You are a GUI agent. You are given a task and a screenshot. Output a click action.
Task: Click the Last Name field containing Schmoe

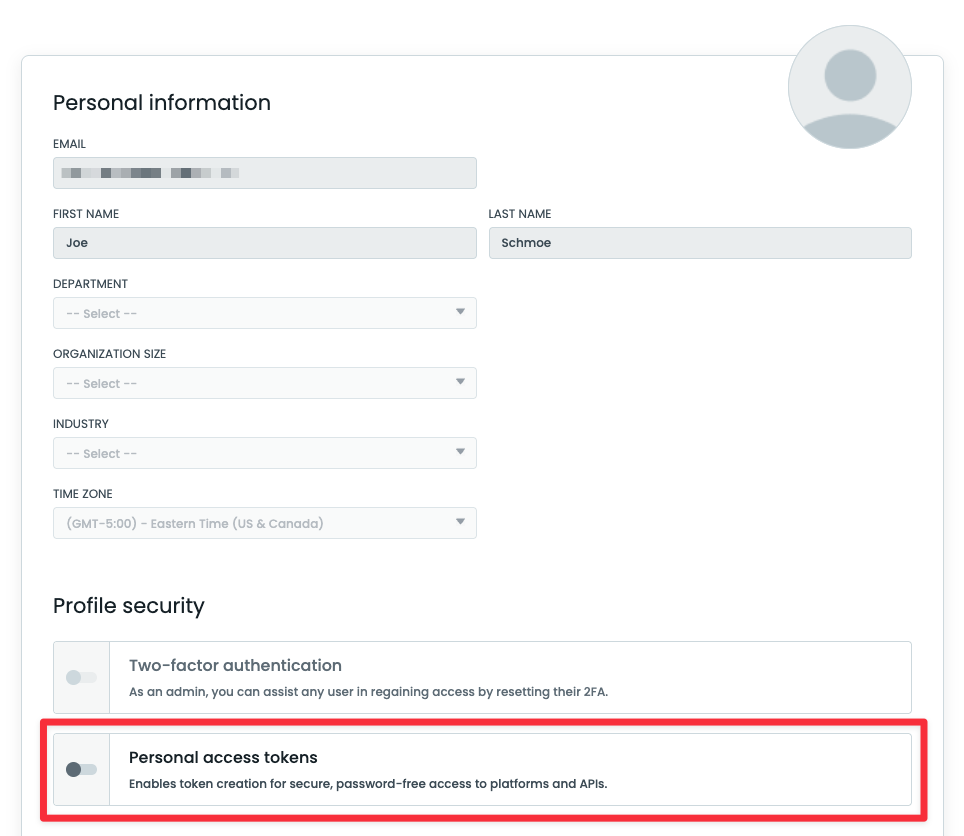699,243
